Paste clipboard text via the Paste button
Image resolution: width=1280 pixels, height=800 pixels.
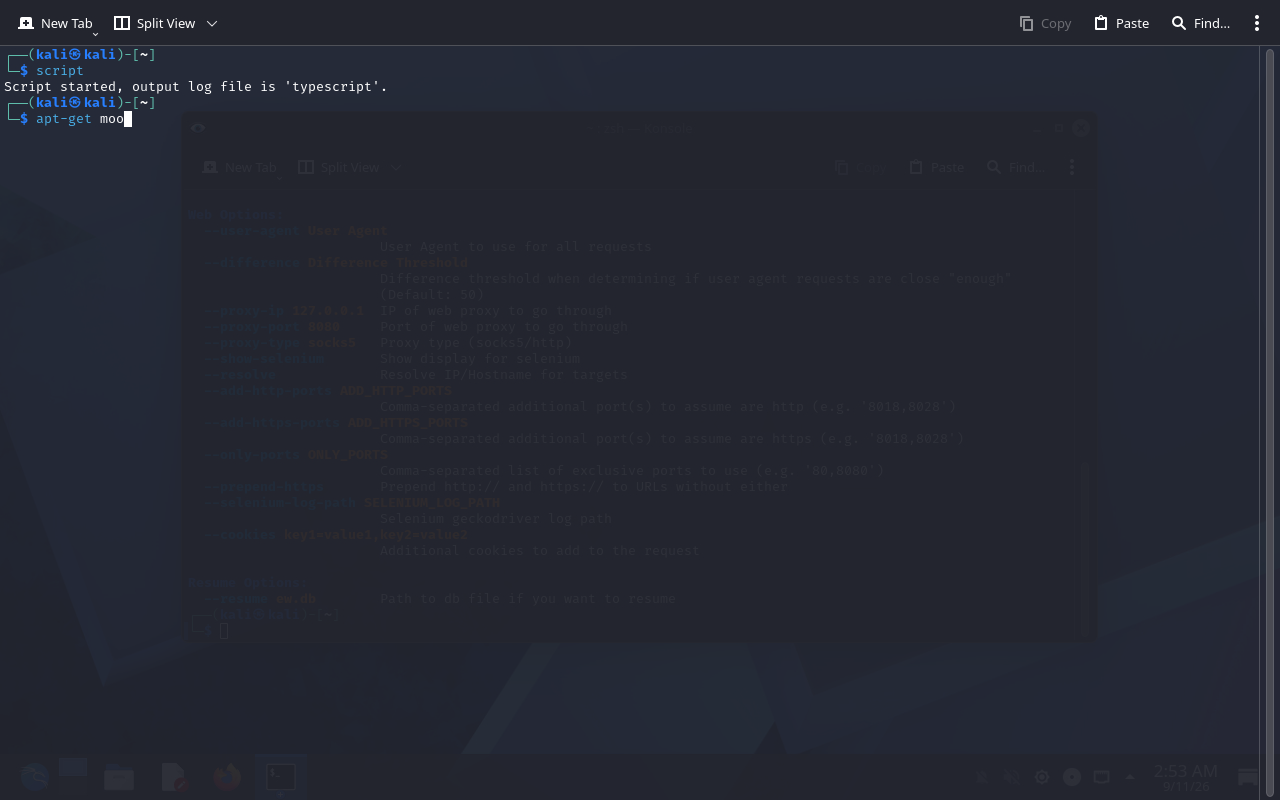1121,23
